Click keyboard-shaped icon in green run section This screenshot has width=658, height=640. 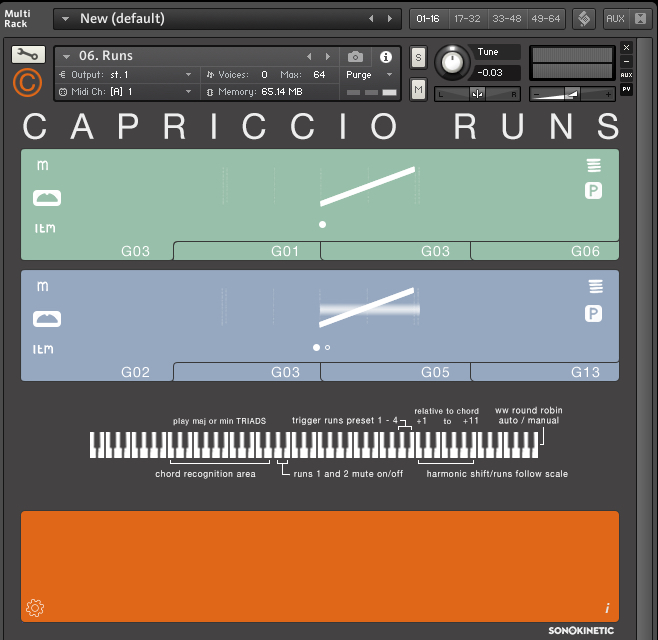tap(47, 198)
